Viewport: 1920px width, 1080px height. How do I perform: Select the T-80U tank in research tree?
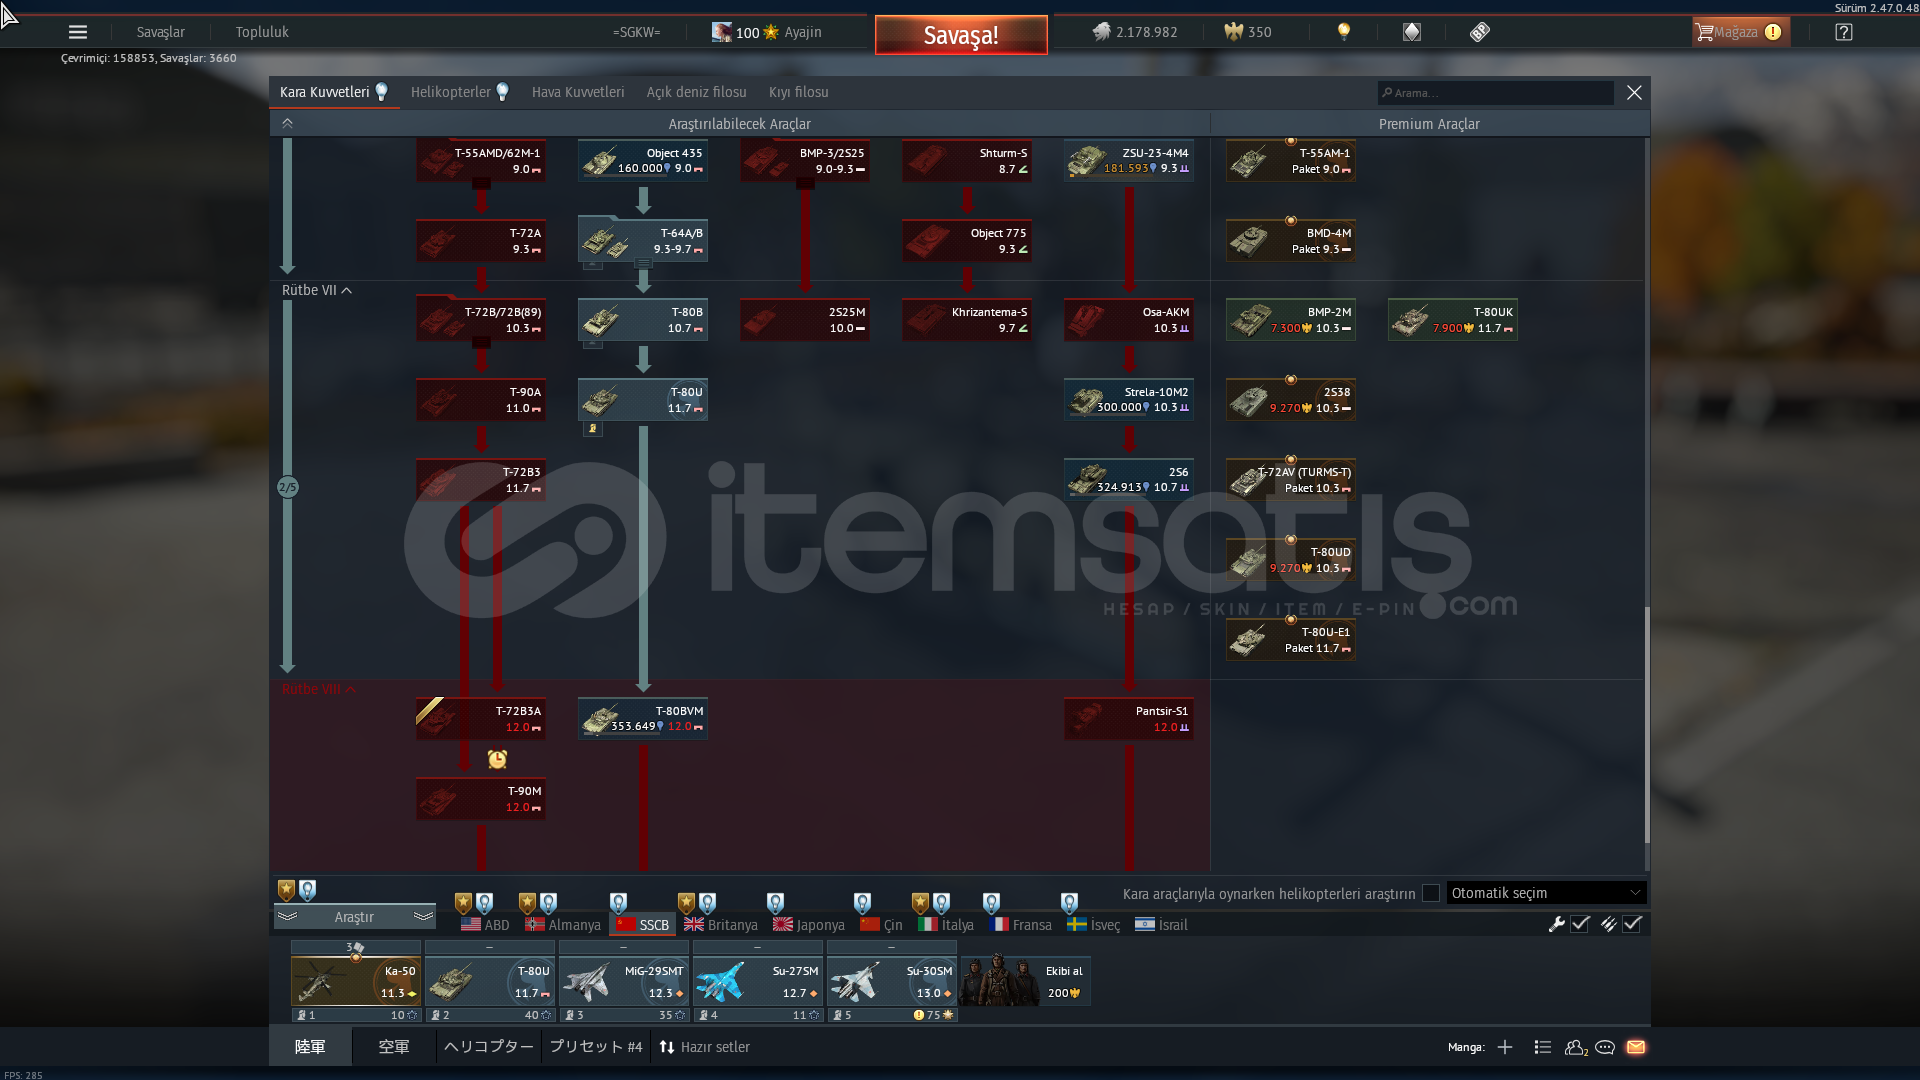pyautogui.click(x=643, y=400)
